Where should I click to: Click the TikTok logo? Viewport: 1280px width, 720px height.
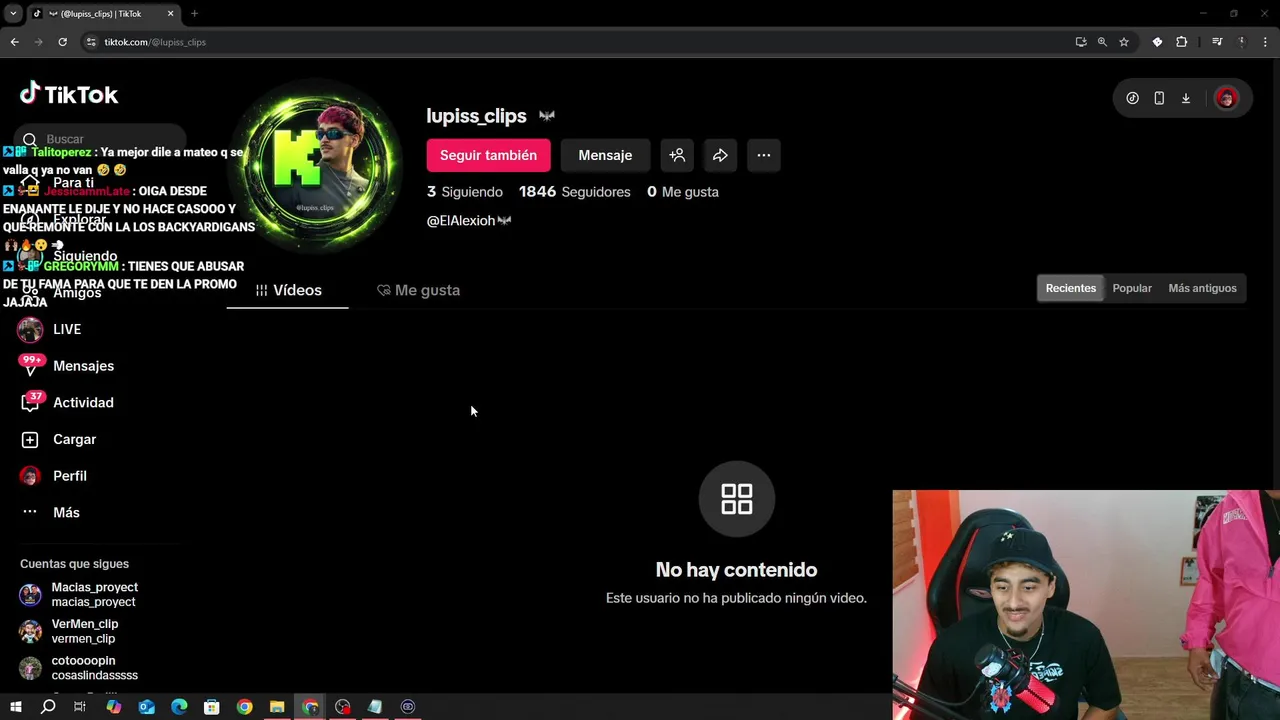(69, 94)
